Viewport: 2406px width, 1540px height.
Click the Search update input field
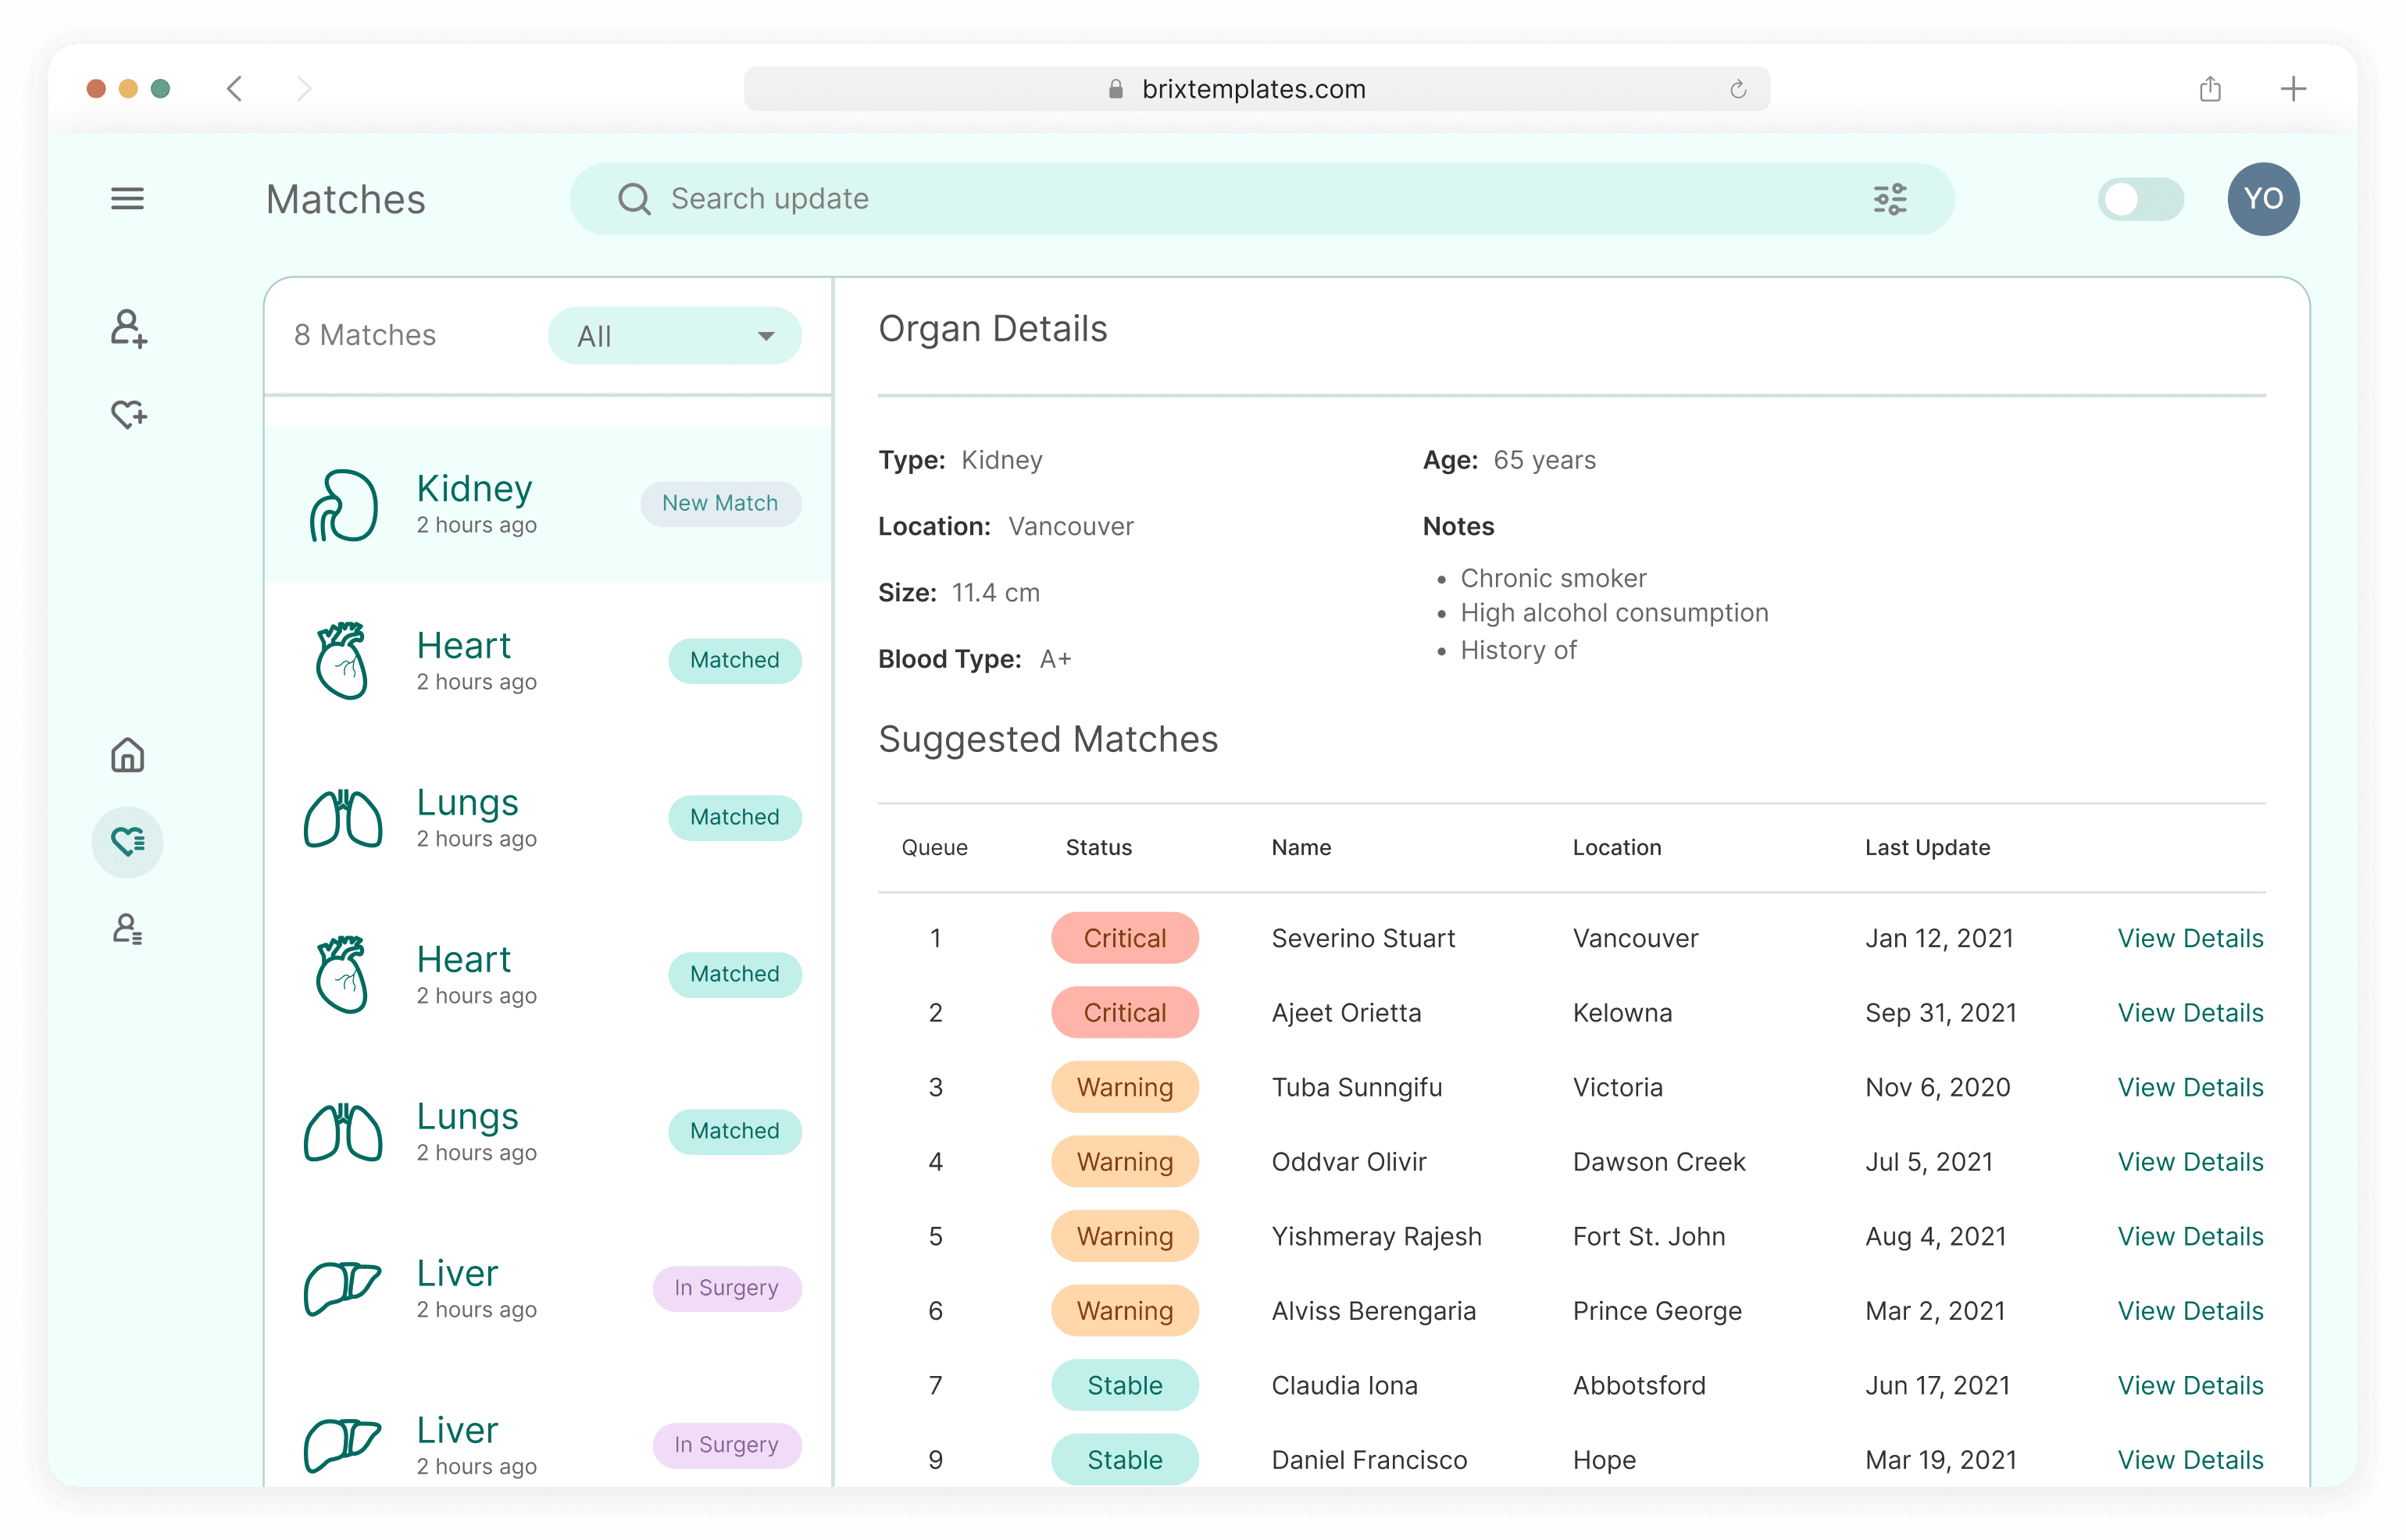tap(1262, 199)
